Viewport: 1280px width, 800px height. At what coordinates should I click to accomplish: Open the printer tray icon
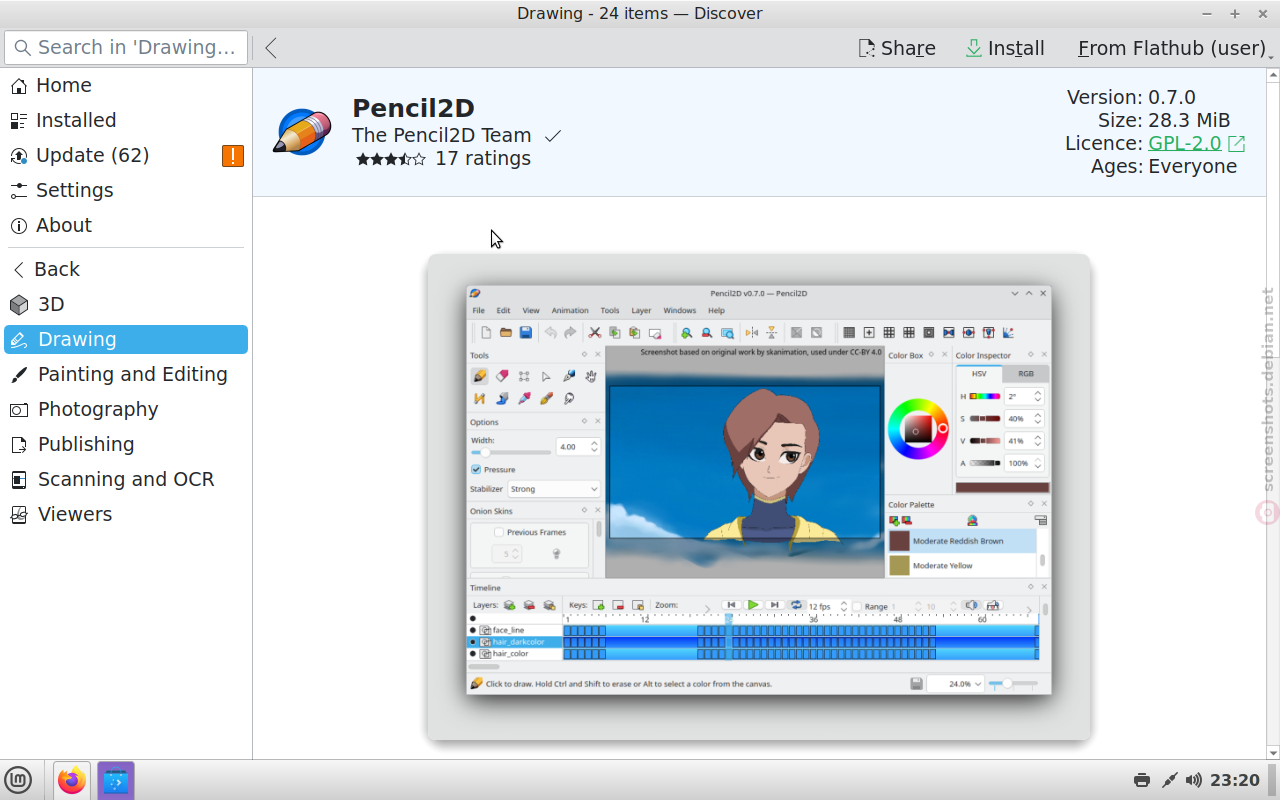(1141, 780)
